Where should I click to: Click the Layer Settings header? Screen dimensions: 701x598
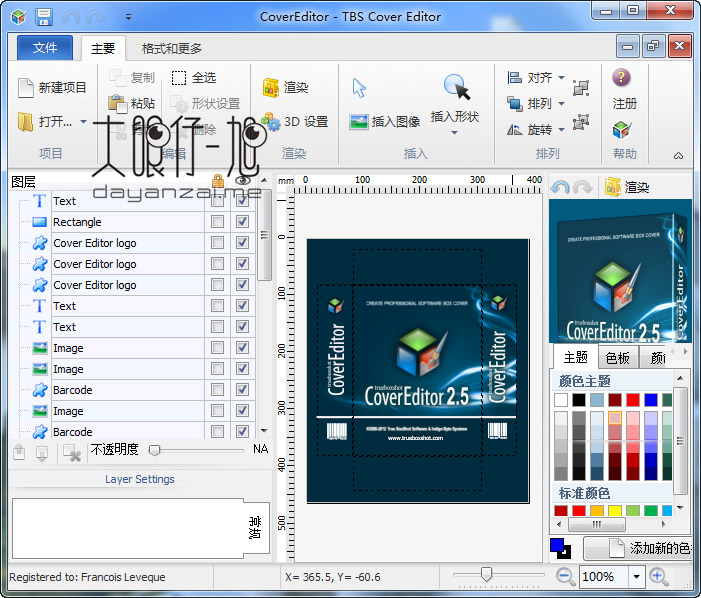(x=140, y=479)
